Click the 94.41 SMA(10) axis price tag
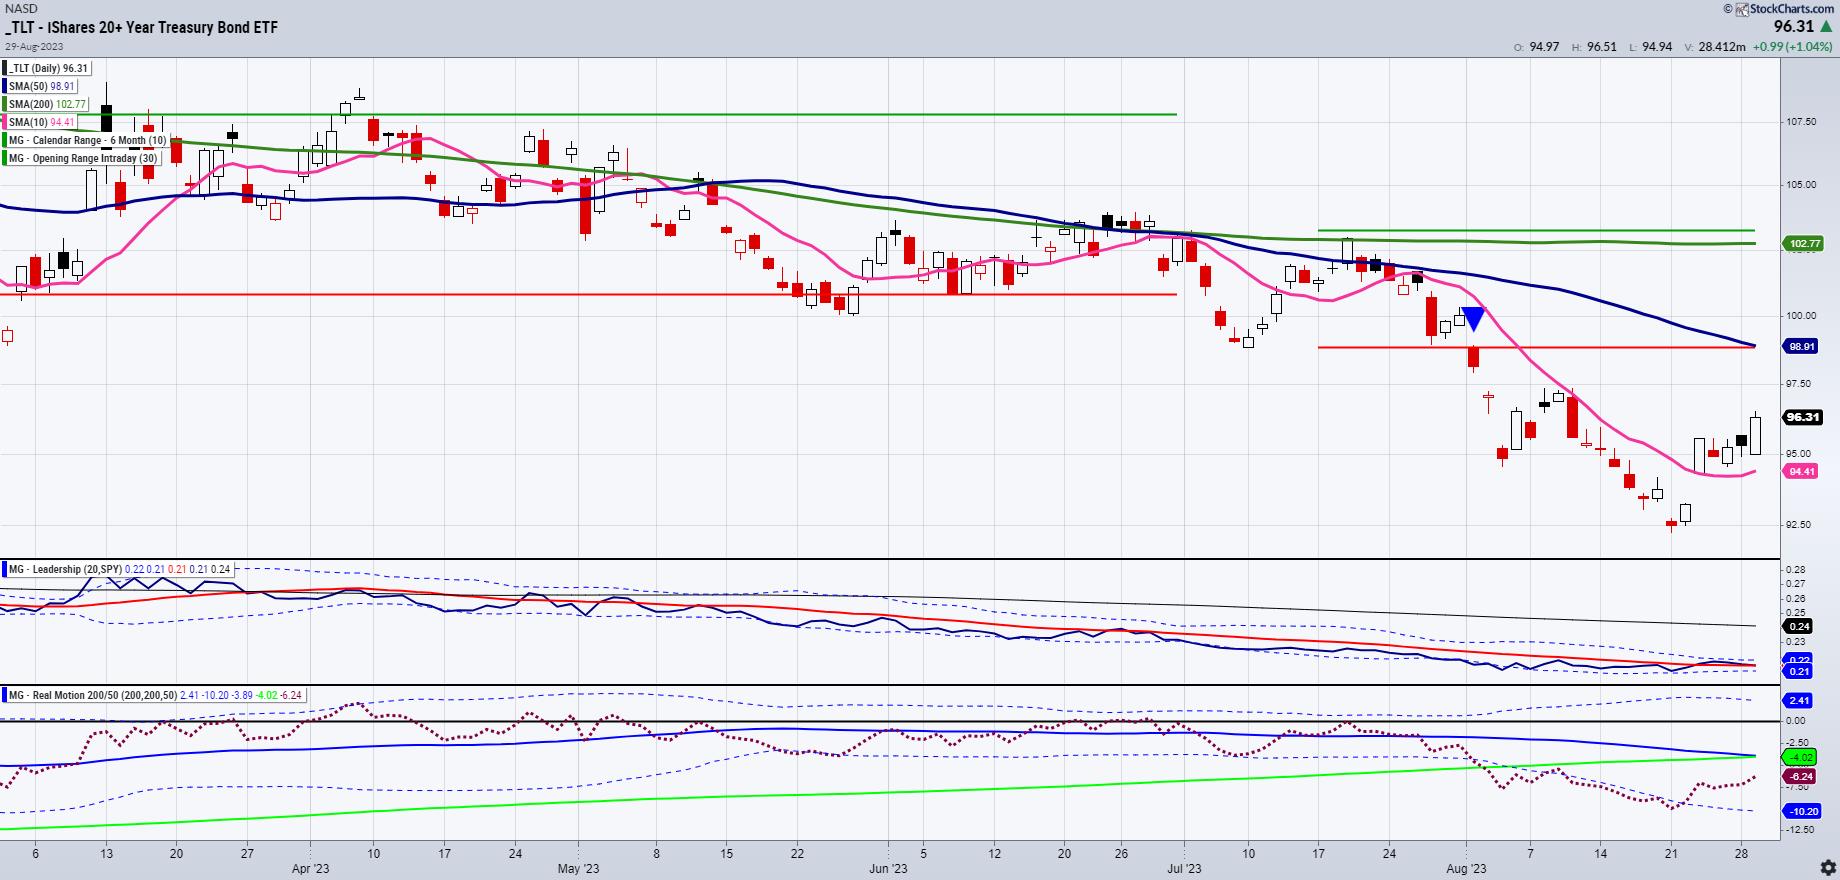The width and height of the screenshot is (1840, 880). coord(1801,471)
